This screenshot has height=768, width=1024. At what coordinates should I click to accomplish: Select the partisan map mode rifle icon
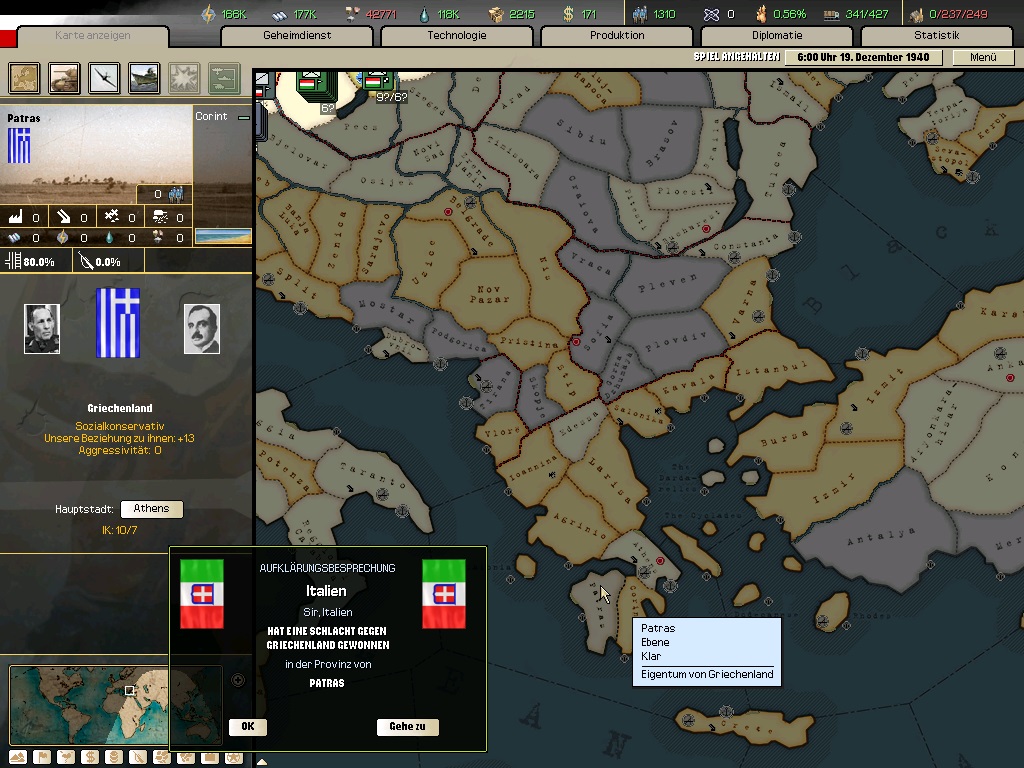point(138,757)
